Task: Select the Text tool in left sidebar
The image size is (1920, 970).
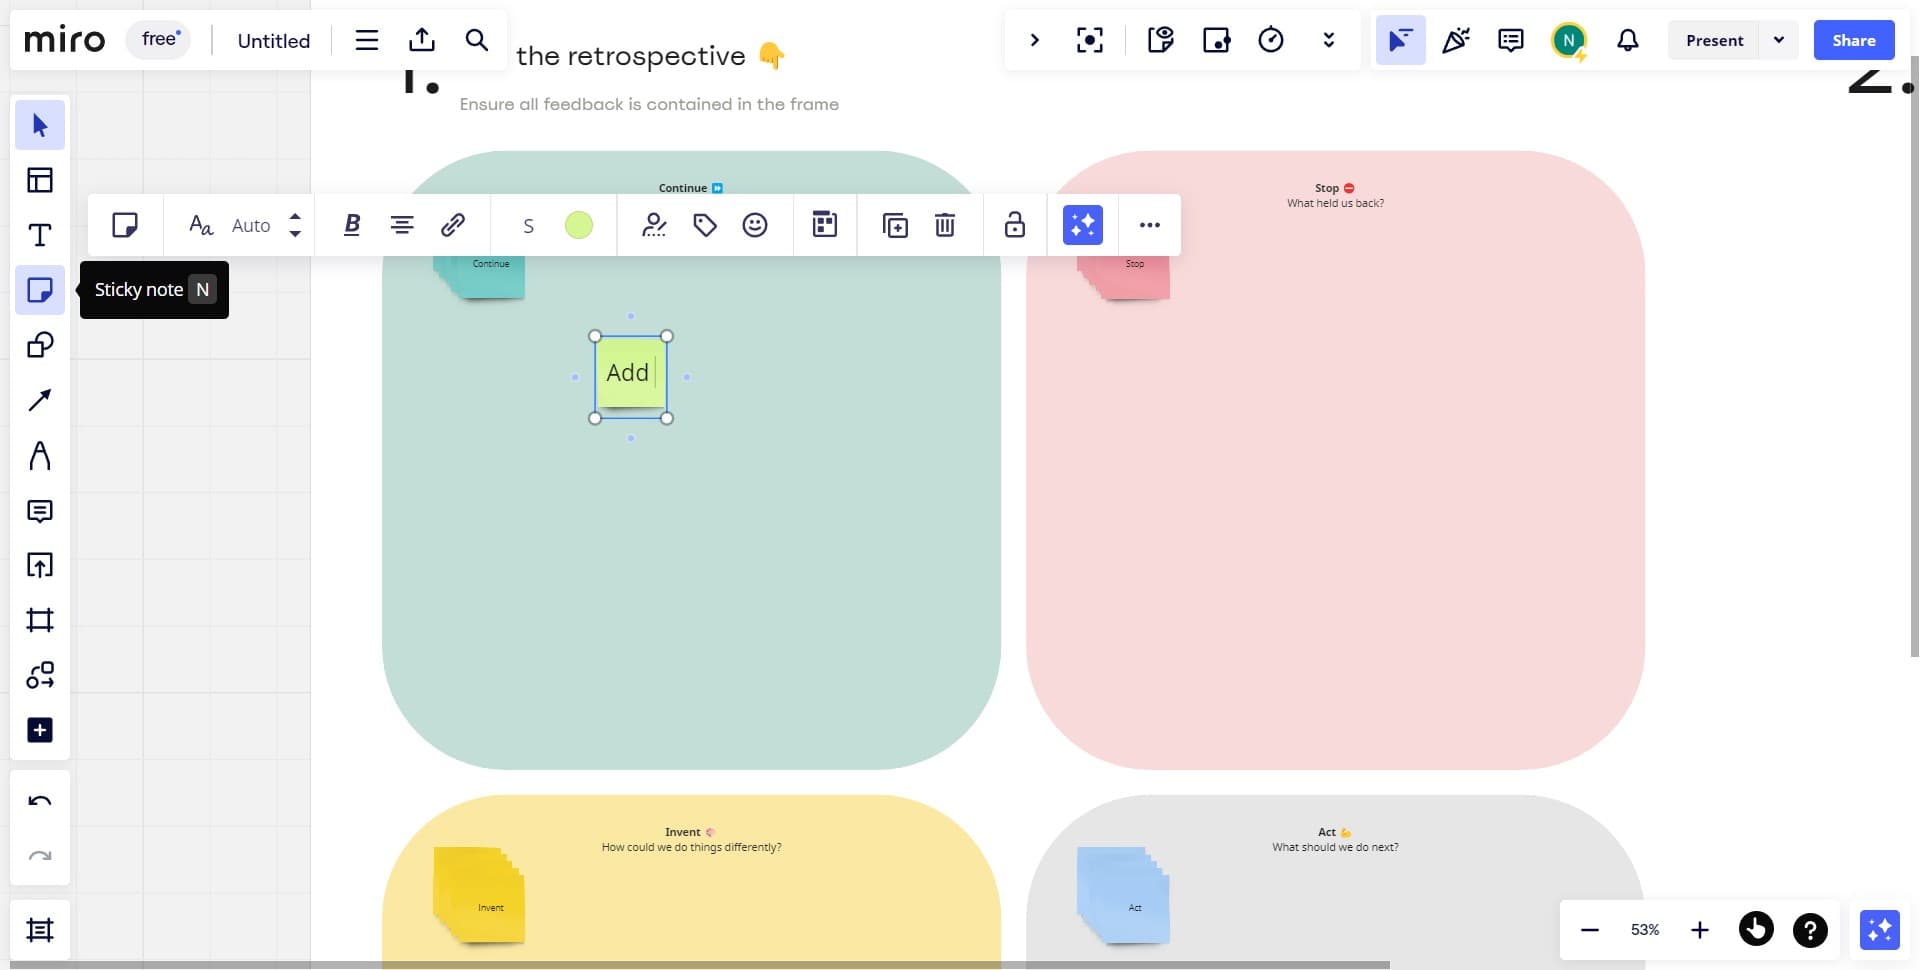Action: click(40, 235)
